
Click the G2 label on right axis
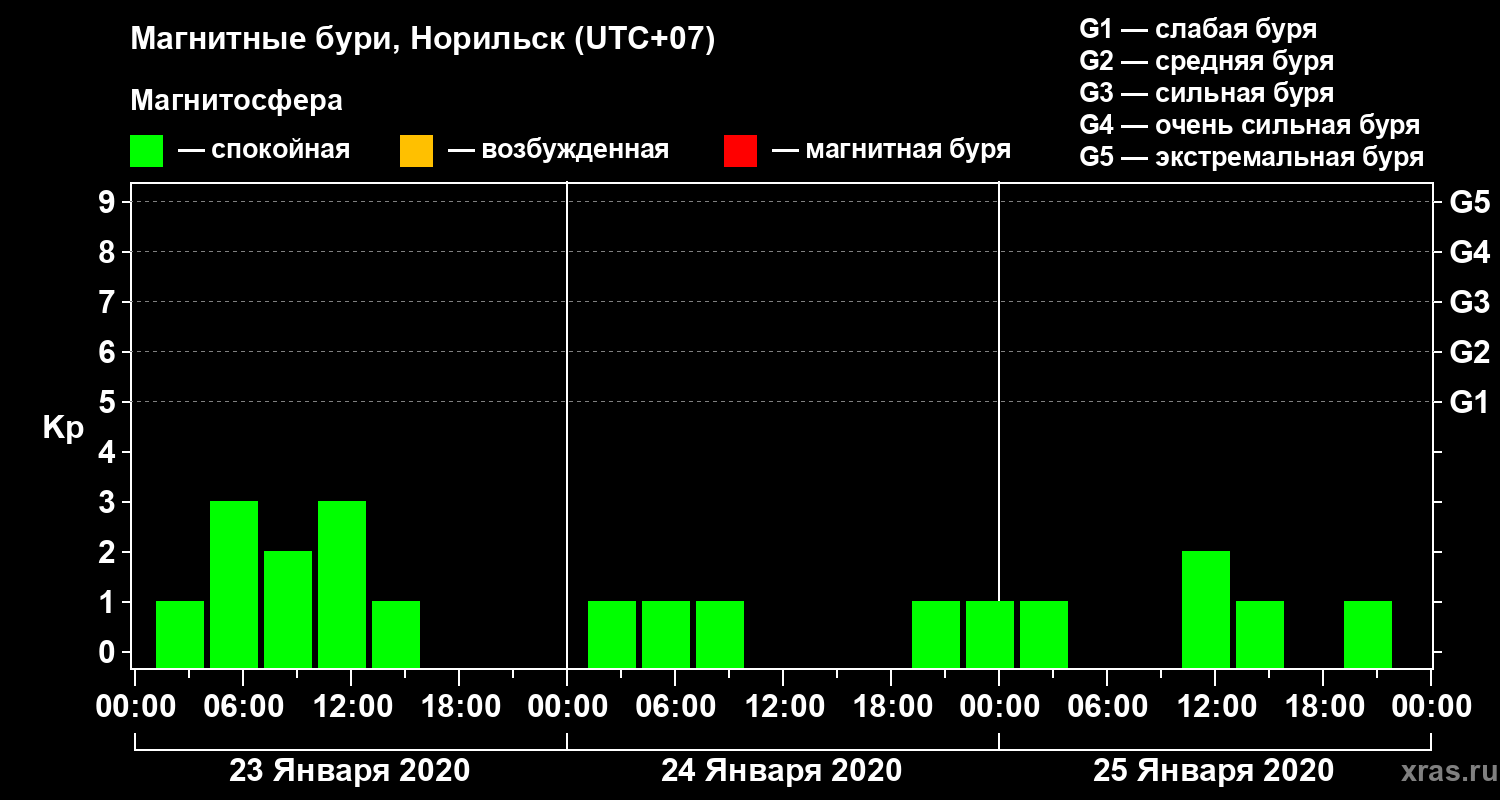(x=1469, y=352)
